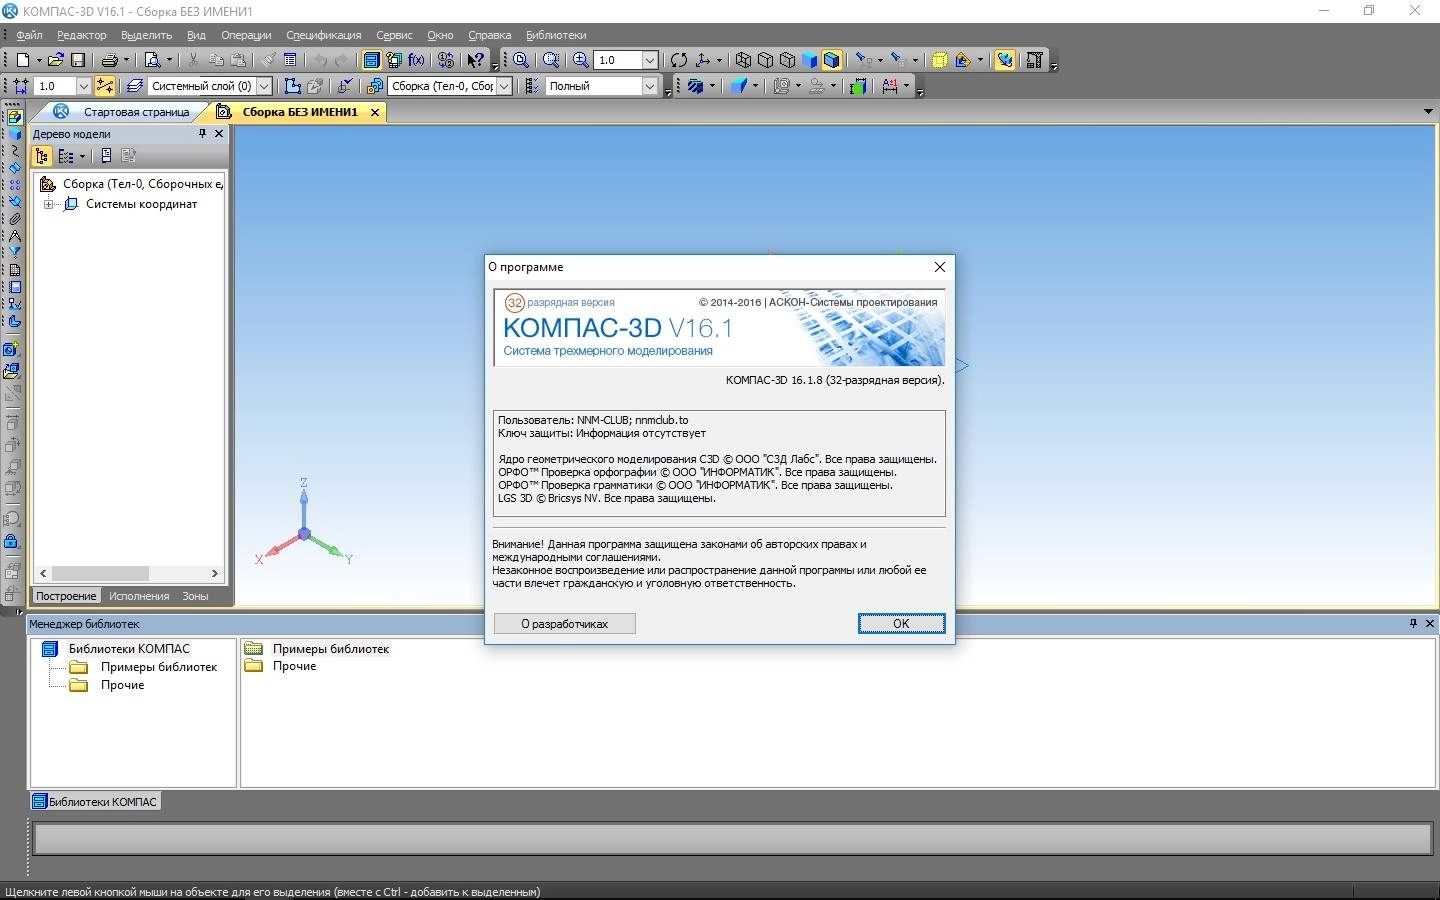This screenshot has height=900, width=1440.
Task: Click the padlock icon in left sidebar
Action: 11,541
